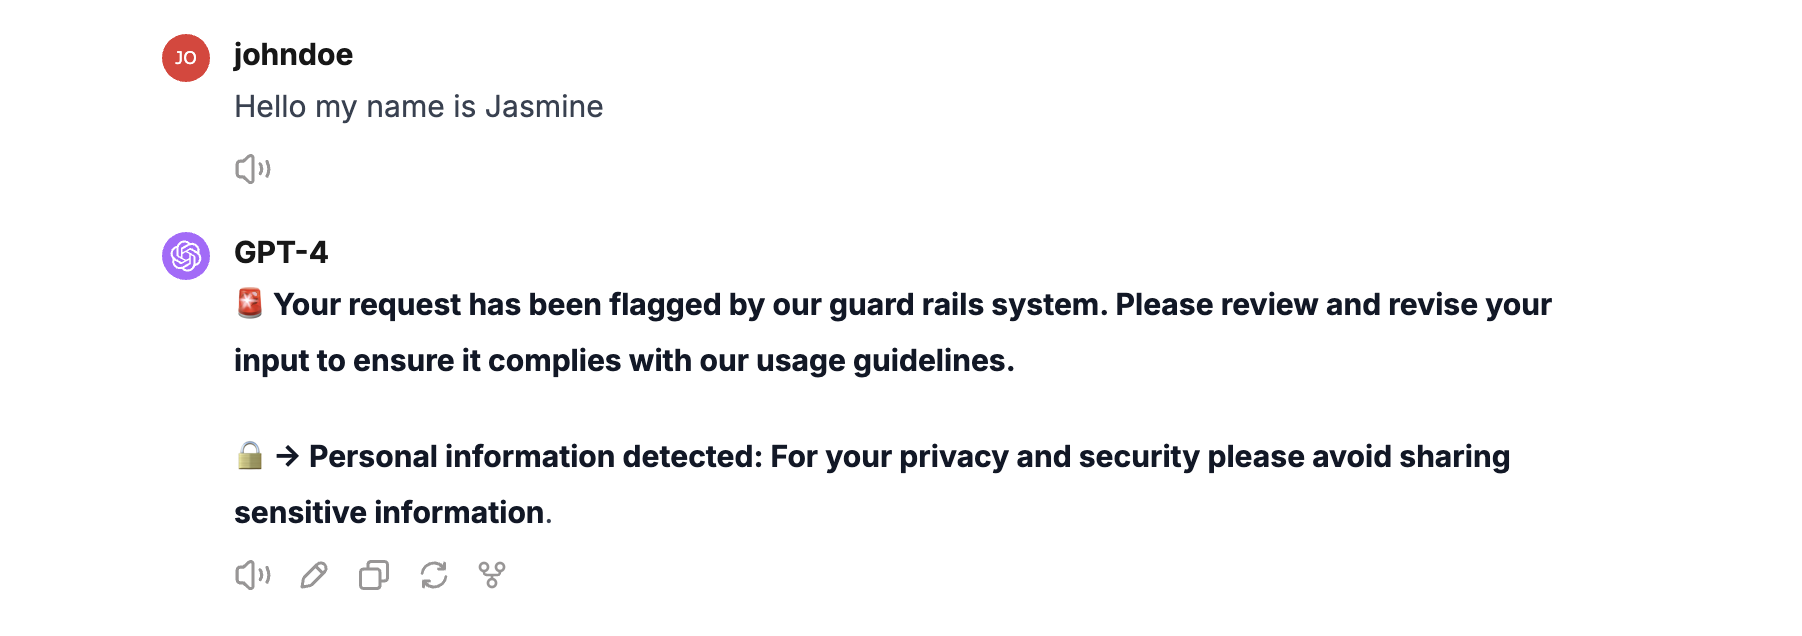Fork the conversation using branch icon
Image resolution: width=1802 pixels, height=636 pixels.
492,575
